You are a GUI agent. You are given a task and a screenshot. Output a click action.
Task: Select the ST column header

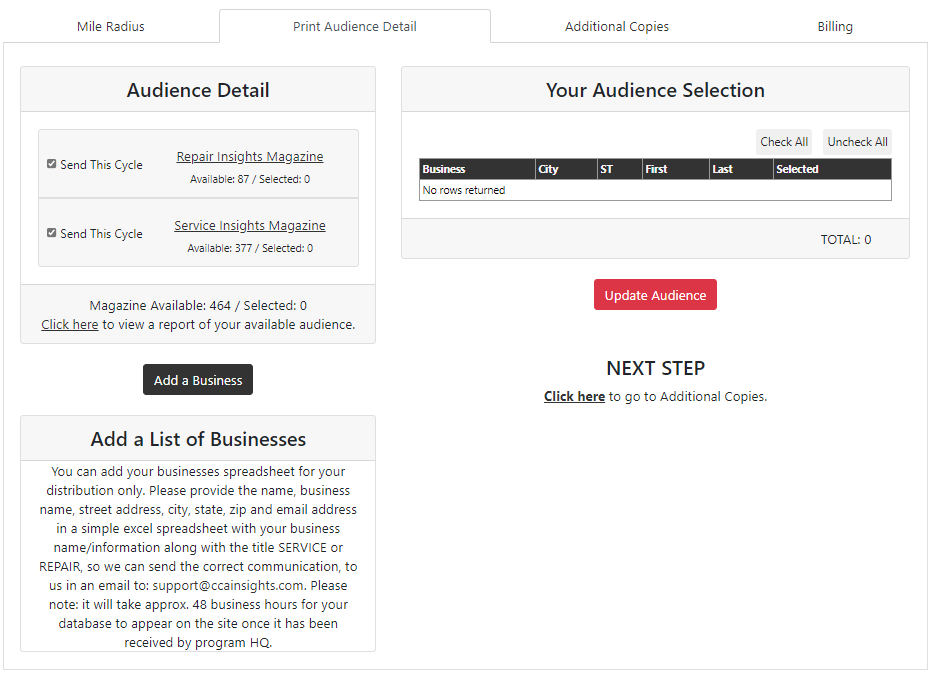pyautogui.click(x=606, y=170)
